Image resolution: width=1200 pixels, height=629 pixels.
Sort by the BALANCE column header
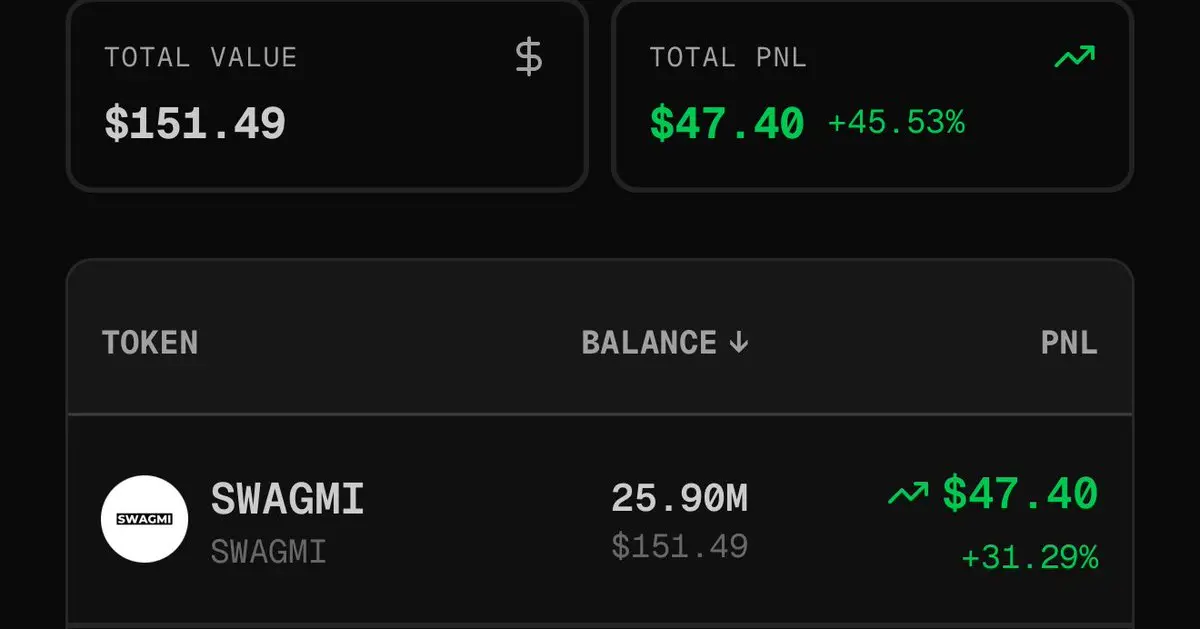click(x=665, y=343)
